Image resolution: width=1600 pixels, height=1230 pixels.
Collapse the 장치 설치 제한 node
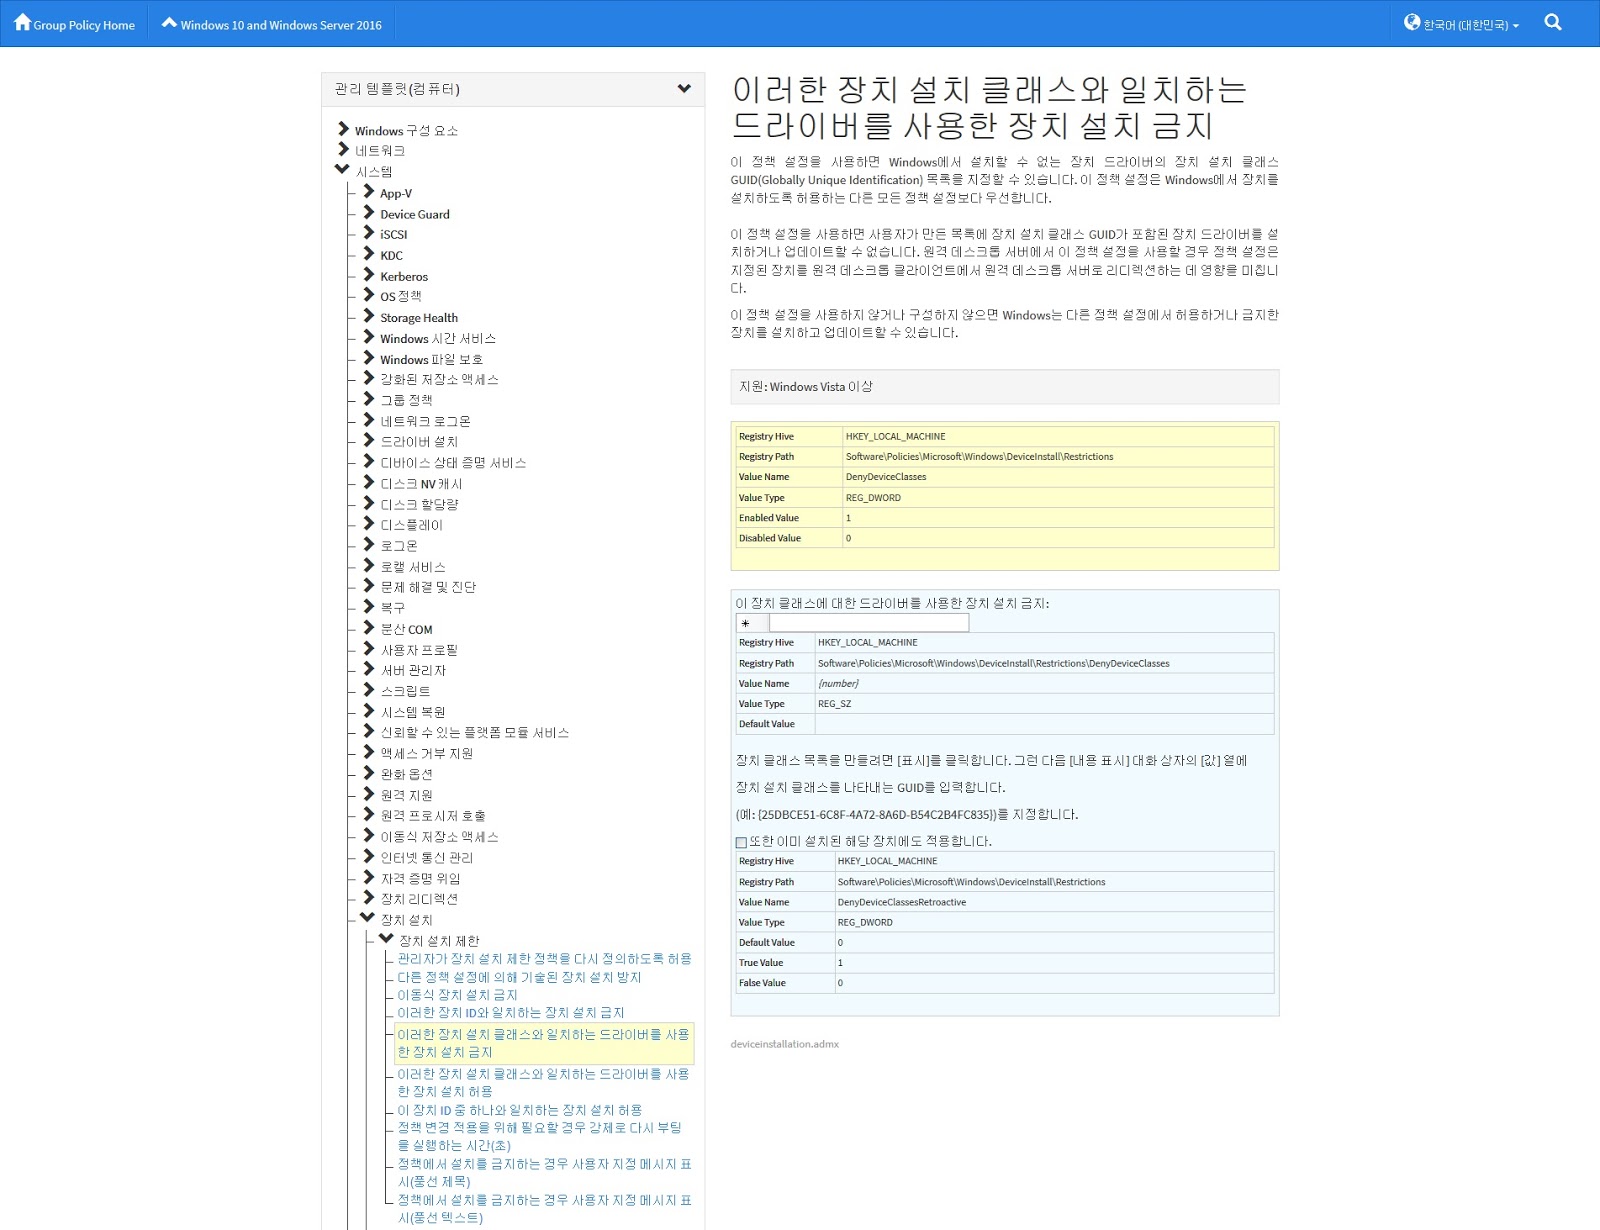(x=386, y=939)
